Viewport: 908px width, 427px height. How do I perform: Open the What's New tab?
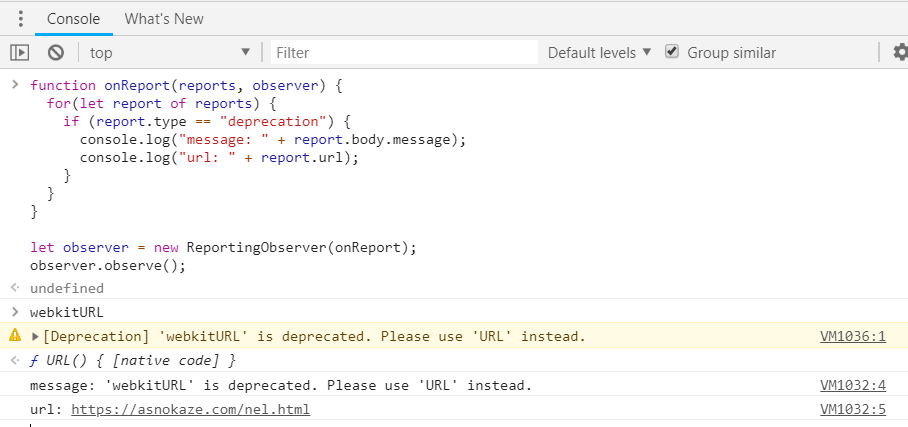(x=164, y=19)
